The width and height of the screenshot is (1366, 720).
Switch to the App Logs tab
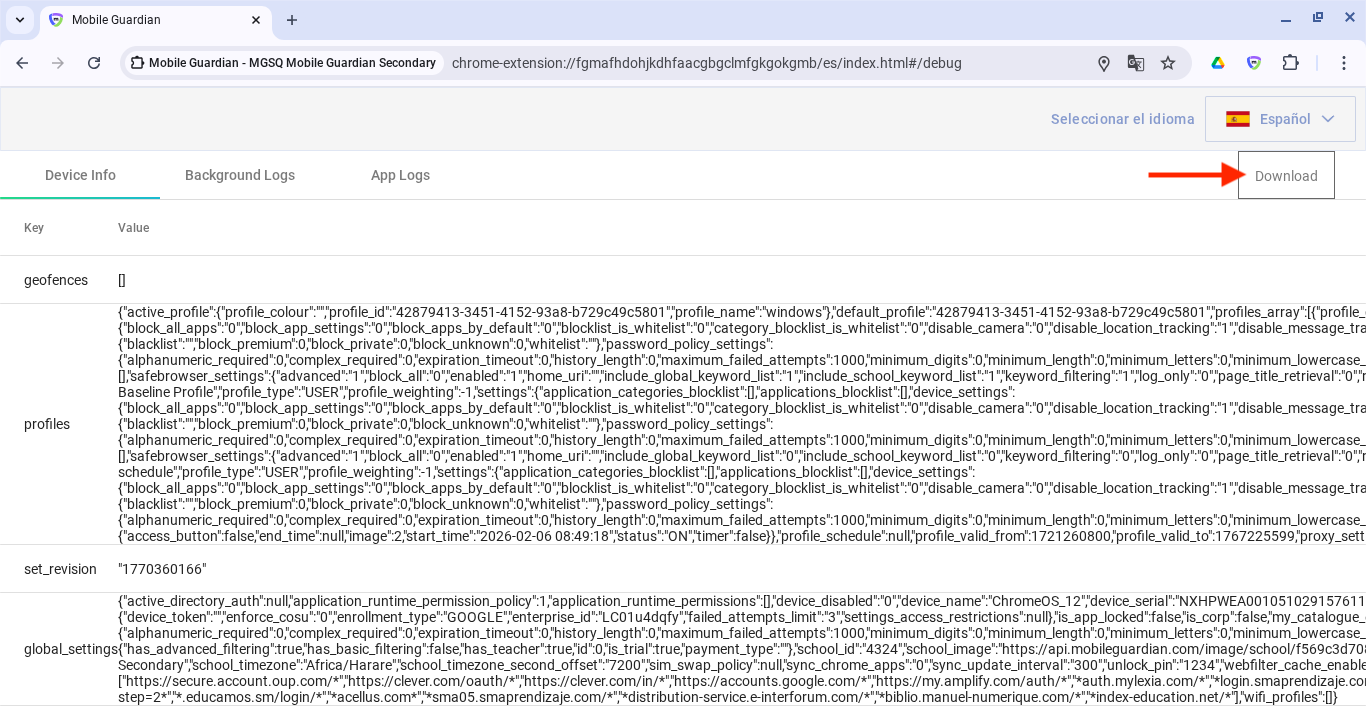pyautogui.click(x=400, y=175)
